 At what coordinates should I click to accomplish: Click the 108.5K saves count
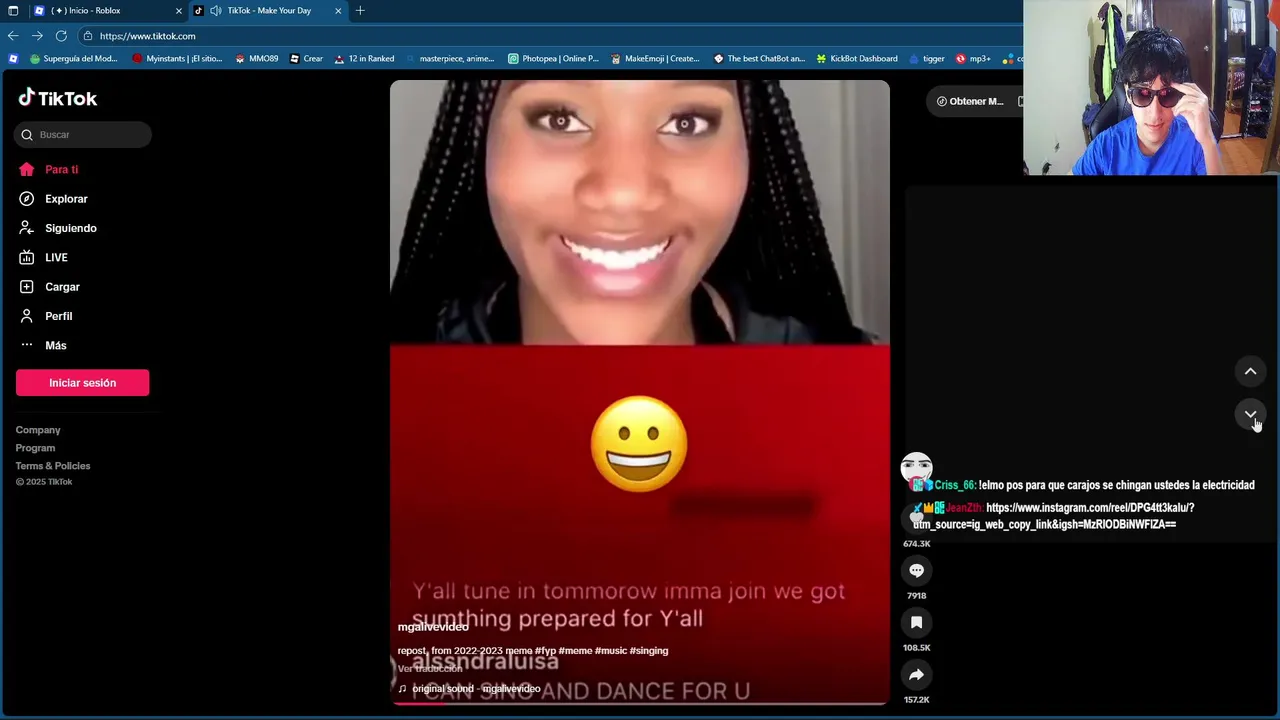[x=916, y=648]
